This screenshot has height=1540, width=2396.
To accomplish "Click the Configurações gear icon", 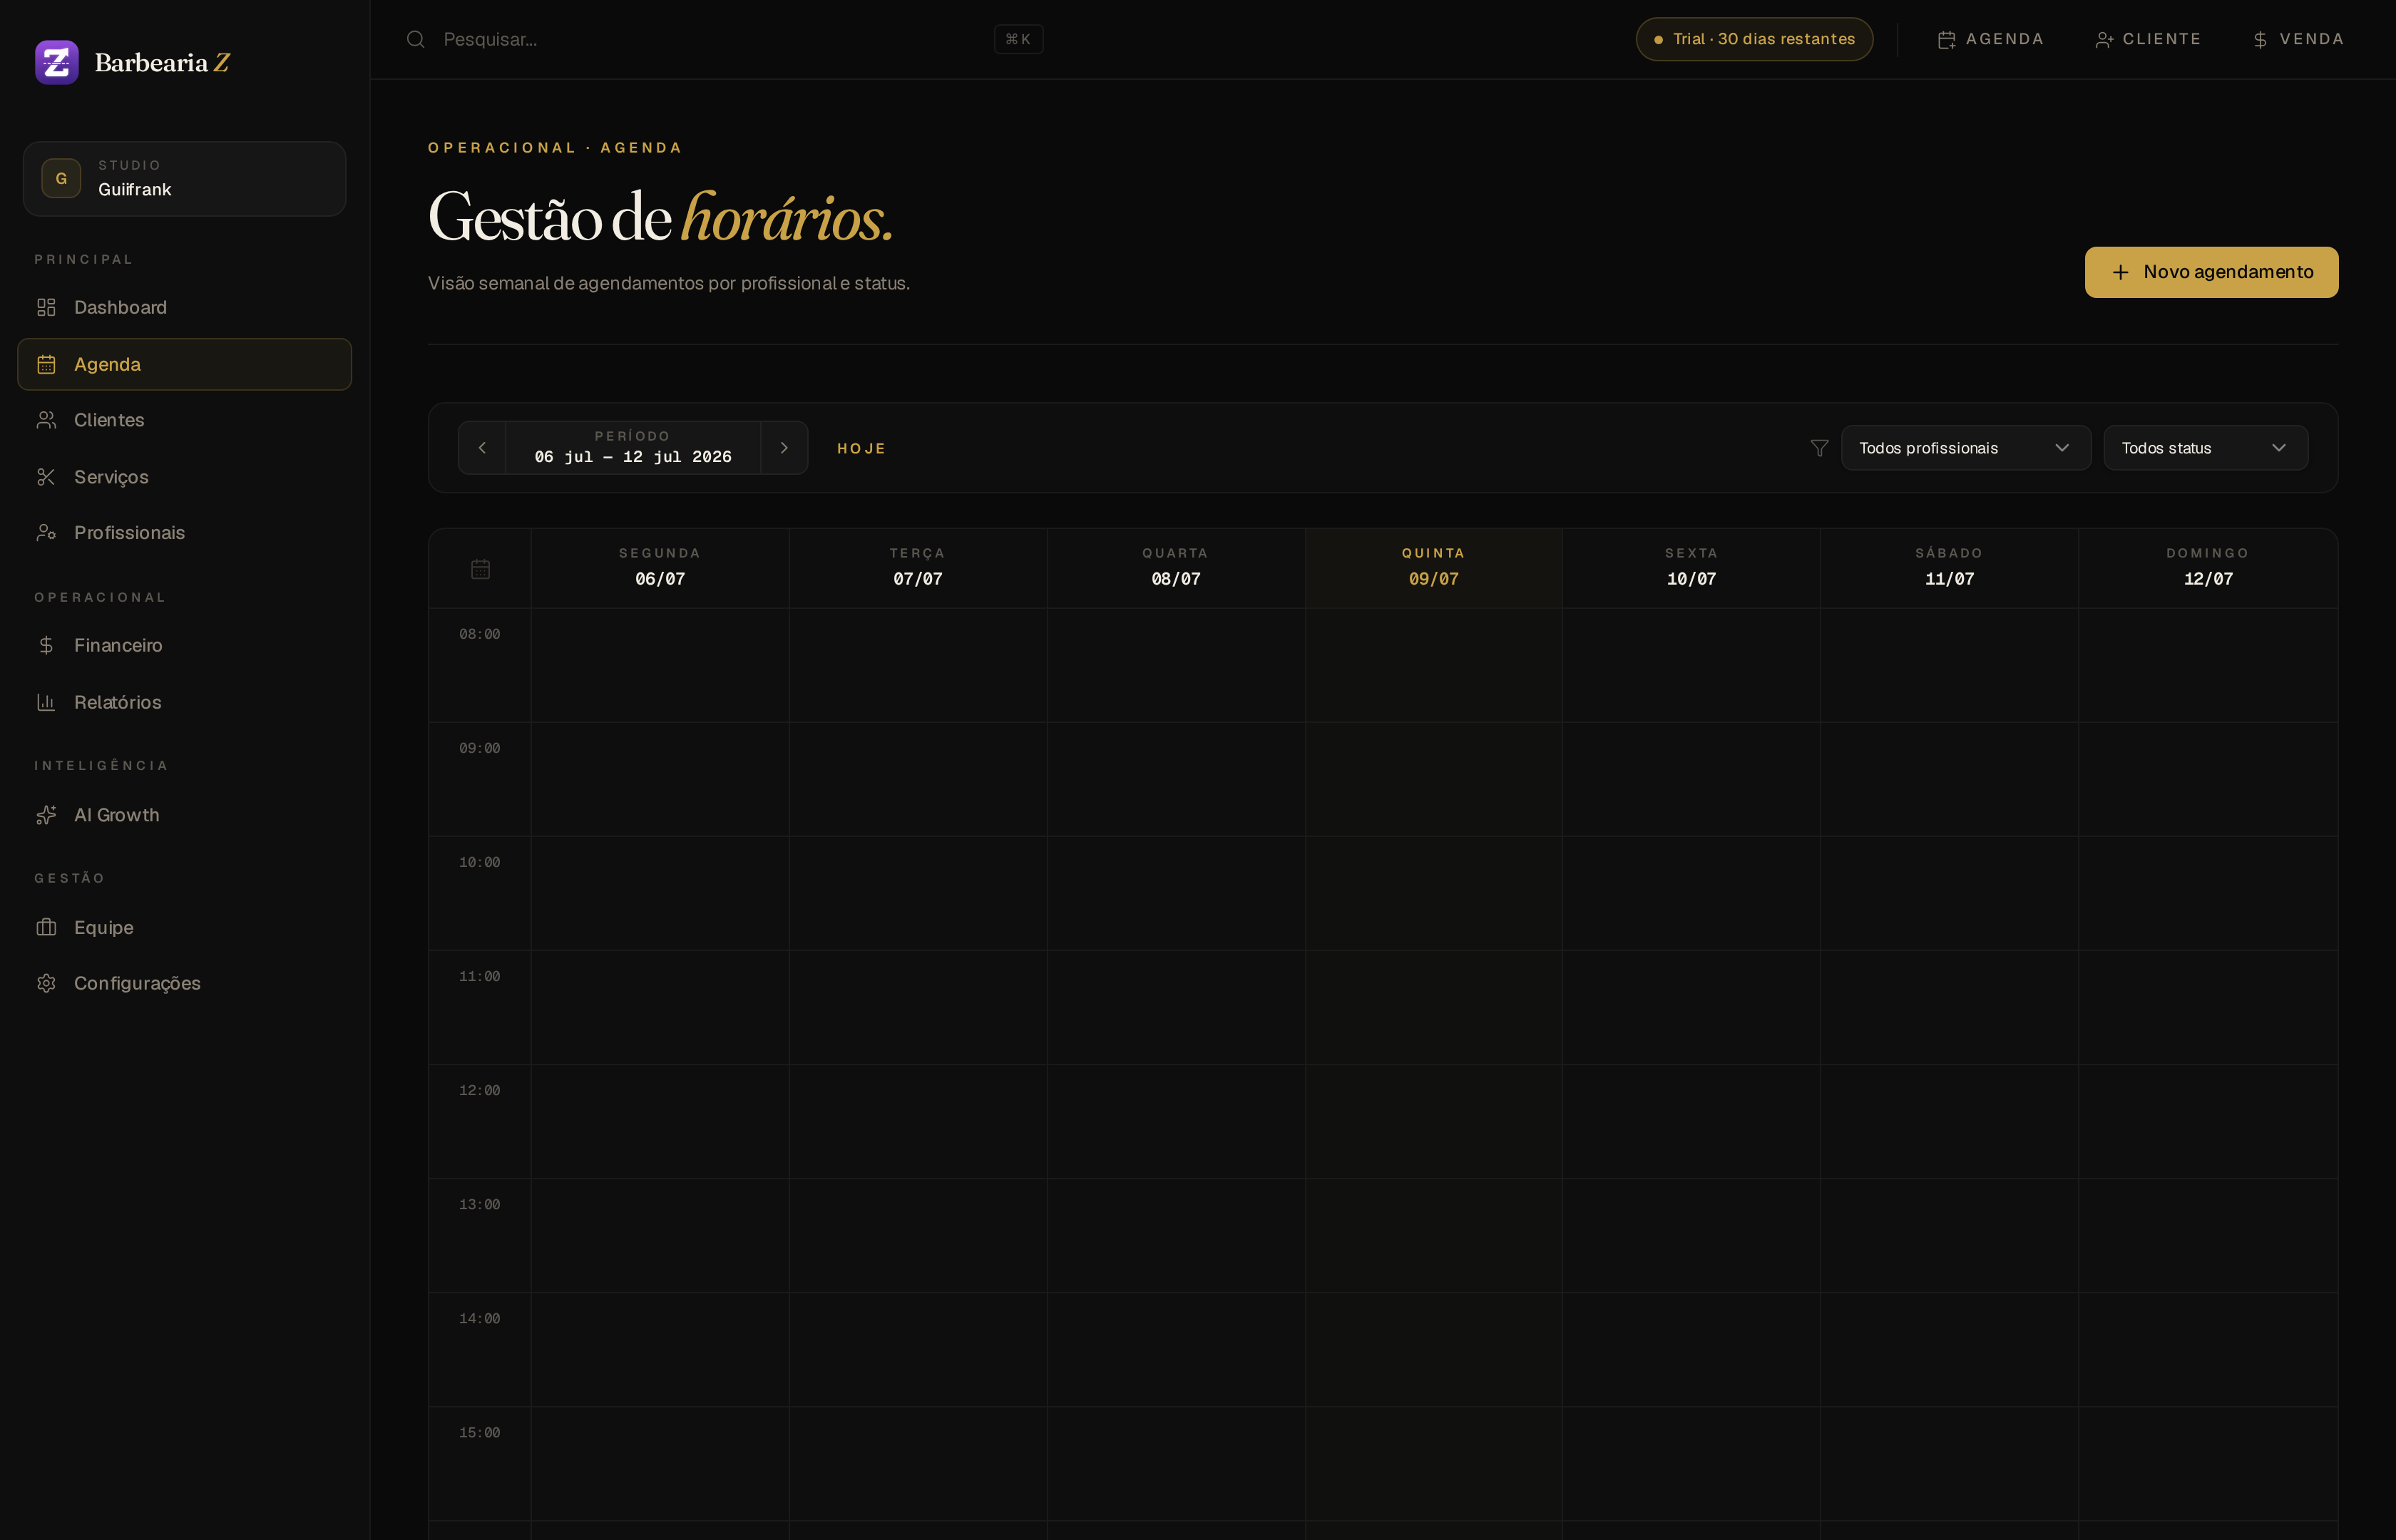I will coord(46,983).
